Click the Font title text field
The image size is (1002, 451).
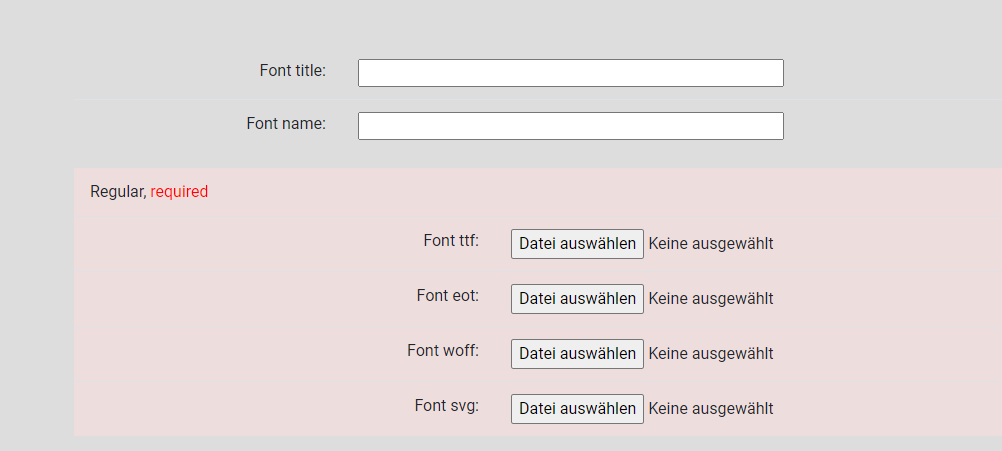tap(571, 73)
